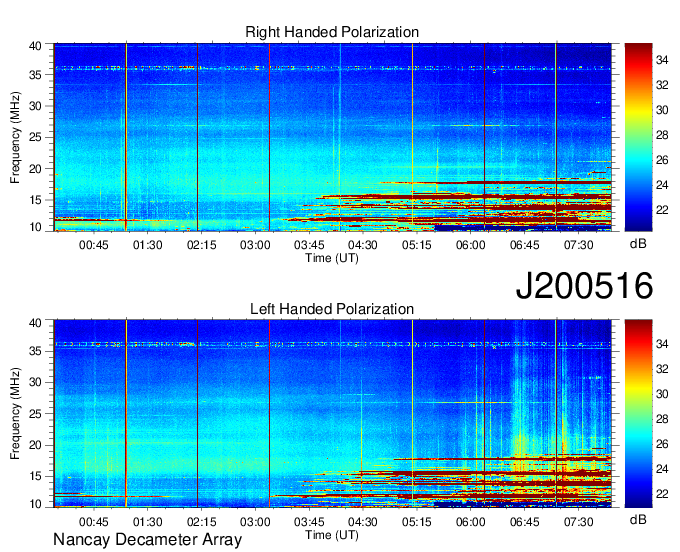
Task: Click the 35 MHz tick on right-handed plot
Action: click(36, 75)
